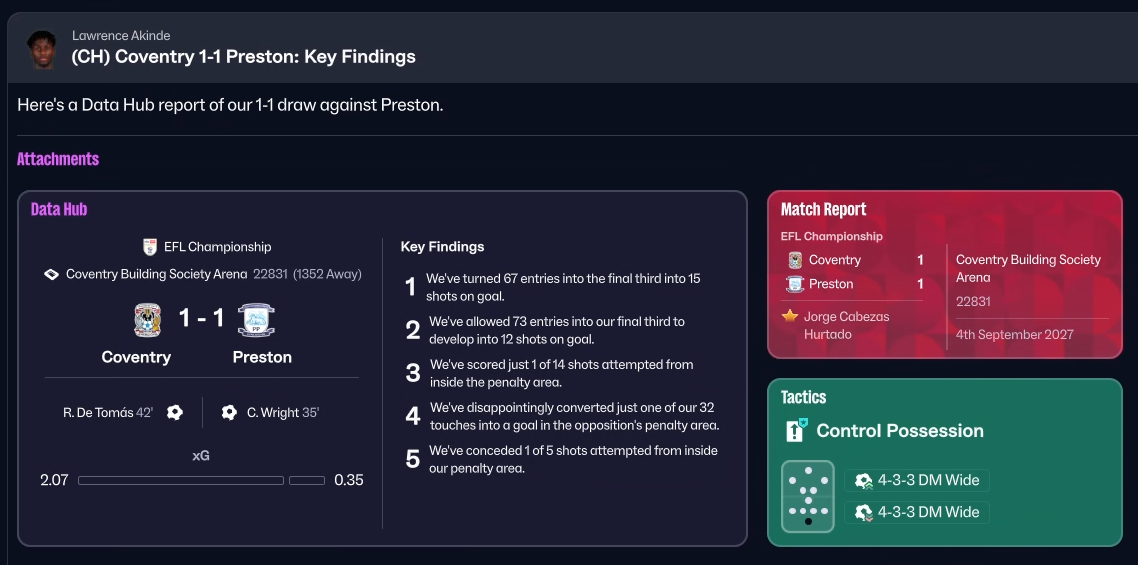Click Lawrence Akinde's profile avatar
The height and width of the screenshot is (565, 1138).
(42, 48)
